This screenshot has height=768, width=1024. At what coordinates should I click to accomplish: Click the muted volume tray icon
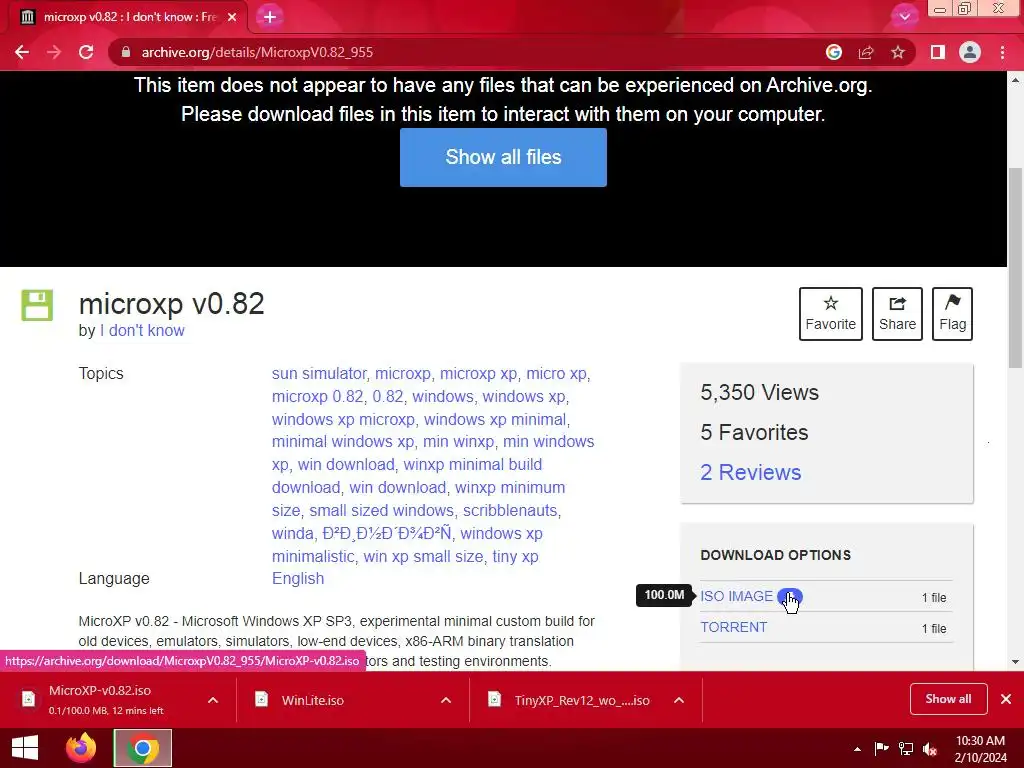click(931, 748)
